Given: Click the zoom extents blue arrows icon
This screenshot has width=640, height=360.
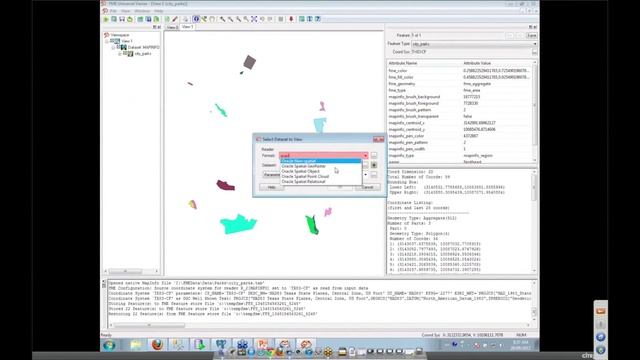Looking at the screenshot, I should pyautogui.click(x=254, y=19).
